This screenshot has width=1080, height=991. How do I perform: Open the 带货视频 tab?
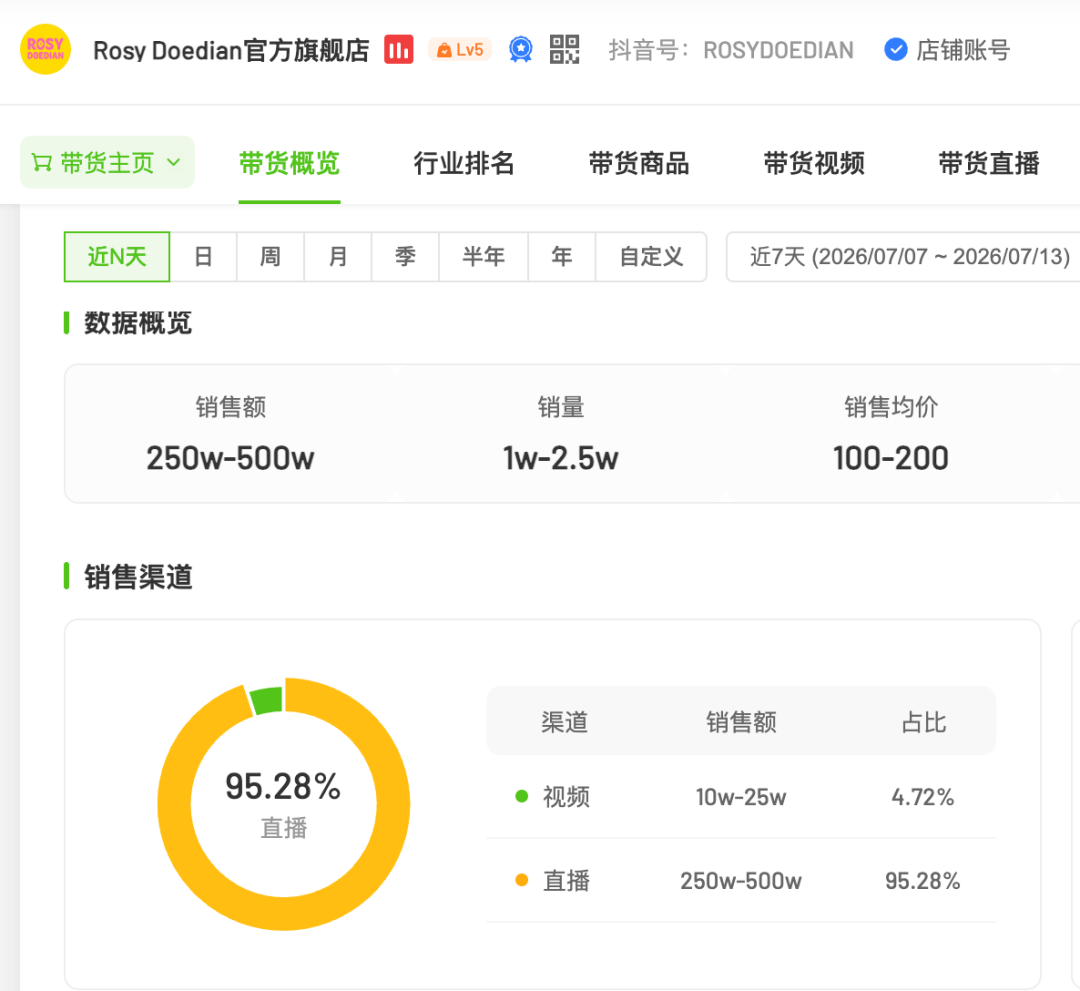[814, 164]
